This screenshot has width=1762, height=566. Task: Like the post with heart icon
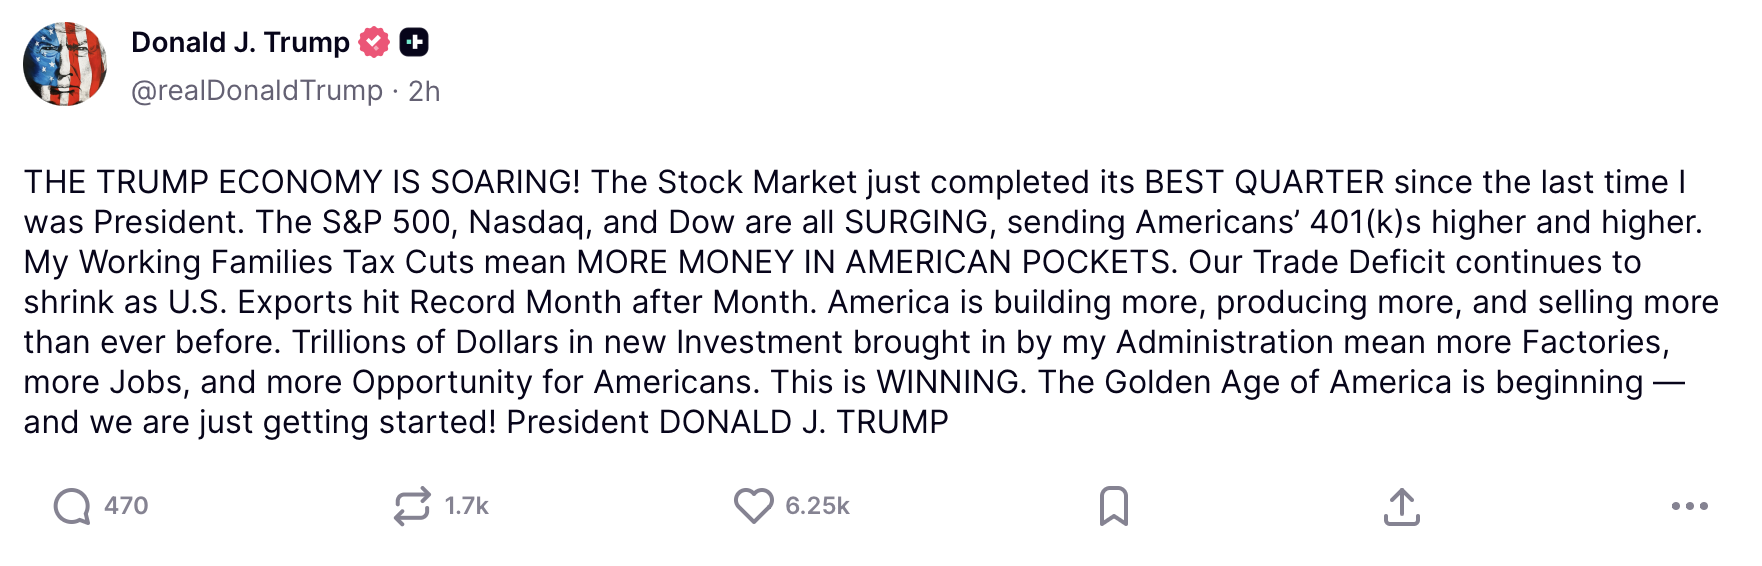tap(754, 506)
